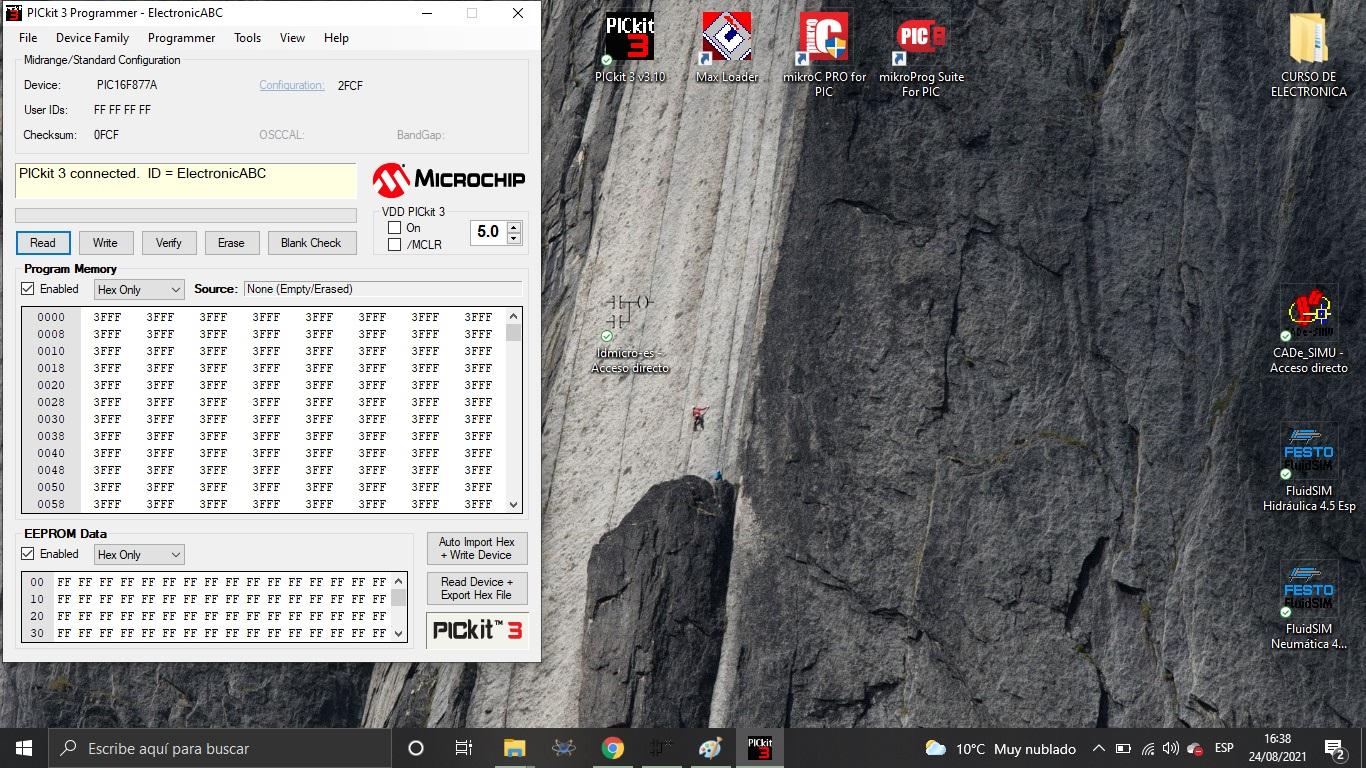The height and width of the screenshot is (768, 1366).
Task: Disable EEPROM Data Enabled checkbox
Action: click(28, 554)
